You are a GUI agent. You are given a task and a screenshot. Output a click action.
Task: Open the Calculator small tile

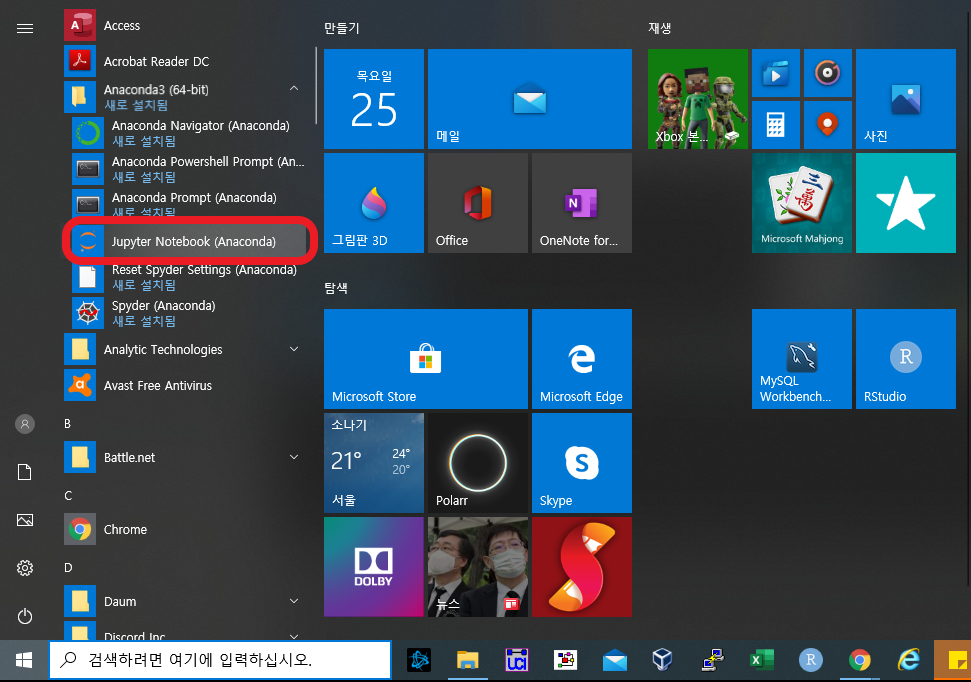point(776,125)
